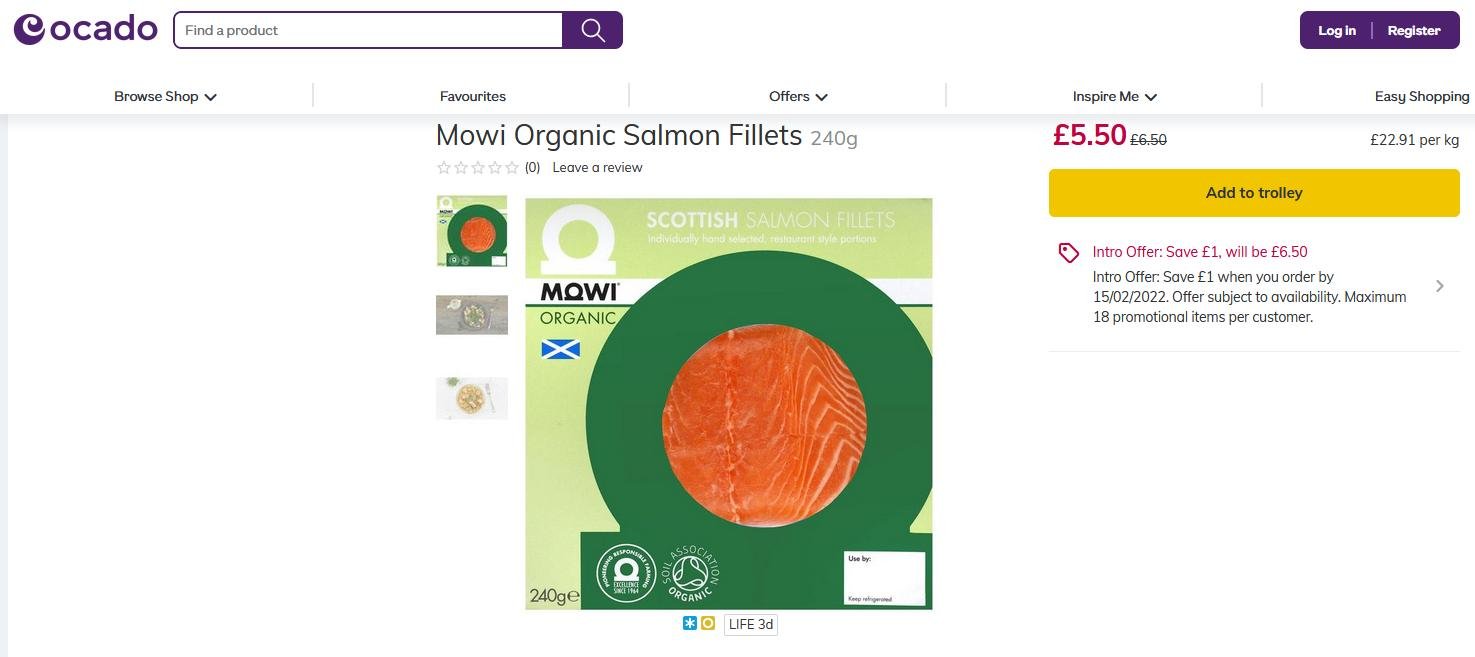This screenshot has width=1475, height=657.
Task: Add the salmon fillets to trolley
Action: (x=1253, y=192)
